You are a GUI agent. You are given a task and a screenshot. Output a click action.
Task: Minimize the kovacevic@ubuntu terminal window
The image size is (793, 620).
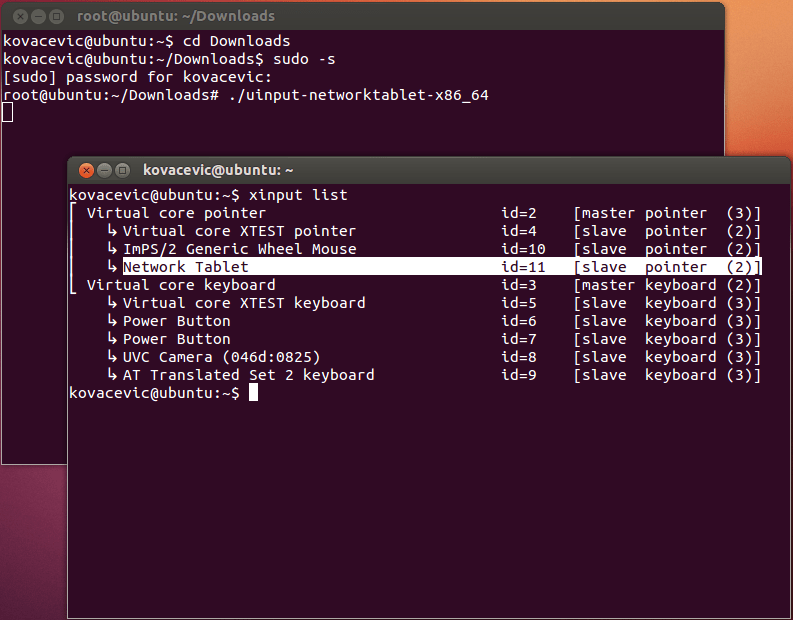[104, 170]
